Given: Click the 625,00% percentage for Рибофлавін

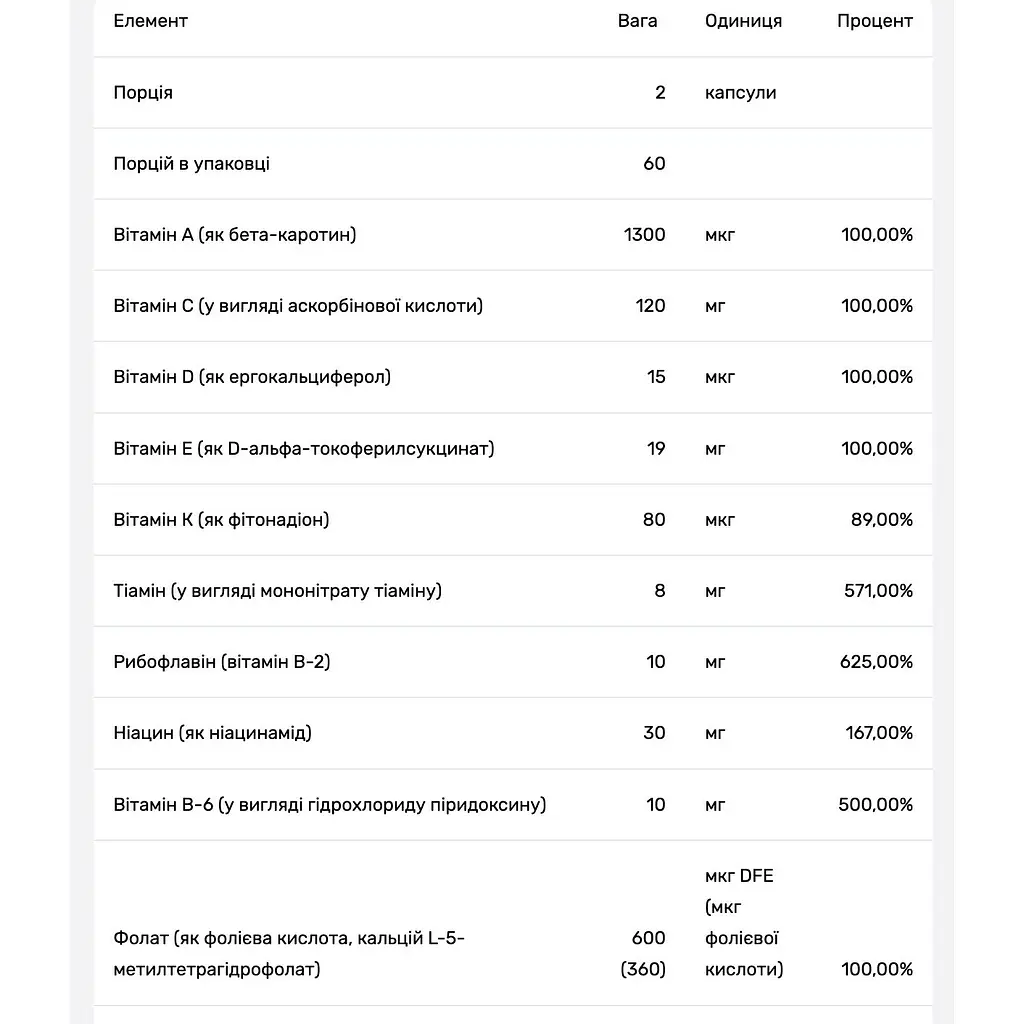Looking at the screenshot, I should point(876,662).
